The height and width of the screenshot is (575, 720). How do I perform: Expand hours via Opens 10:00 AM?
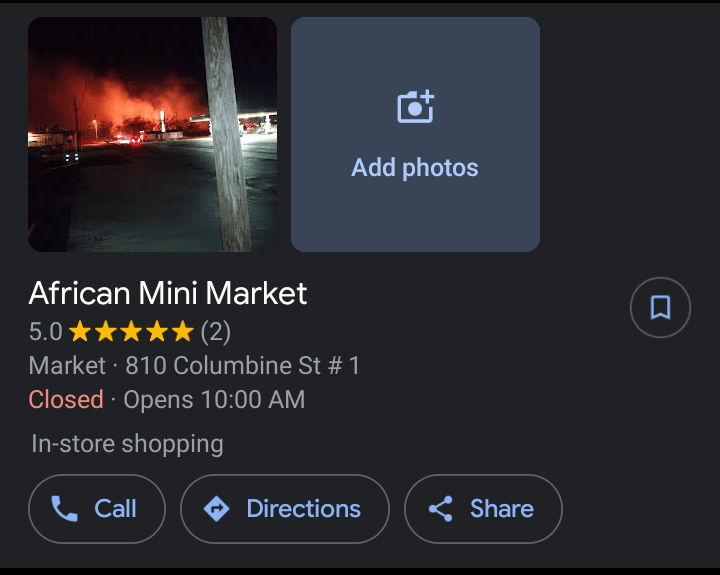tap(214, 400)
